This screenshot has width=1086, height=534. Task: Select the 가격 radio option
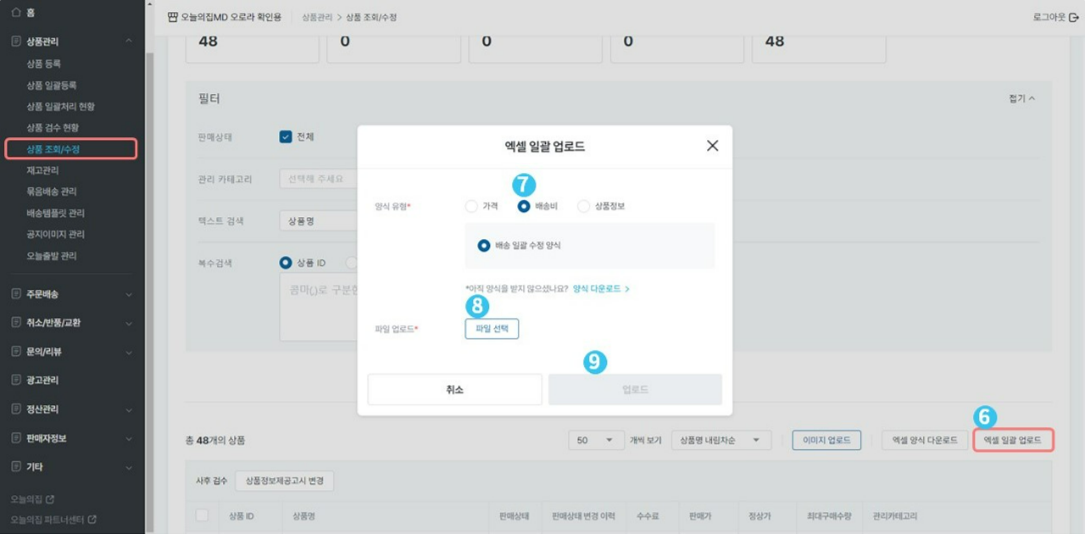coord(471,206)
